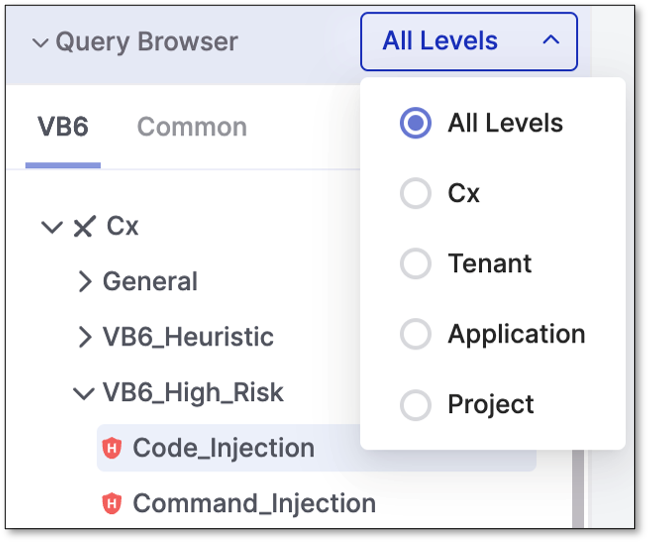Expand the VB6_Heuristic folder

[85, 337]
